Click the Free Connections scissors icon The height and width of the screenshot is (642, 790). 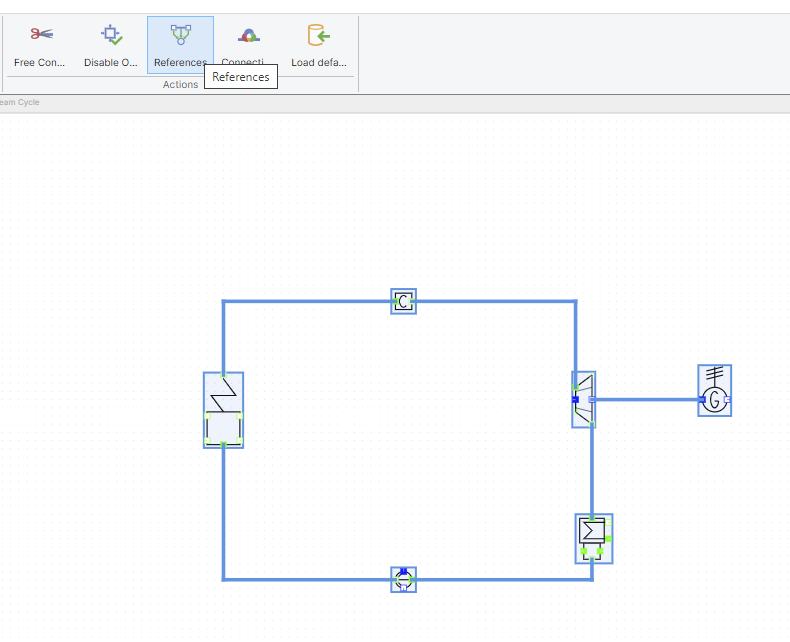(x=40, y=36)
